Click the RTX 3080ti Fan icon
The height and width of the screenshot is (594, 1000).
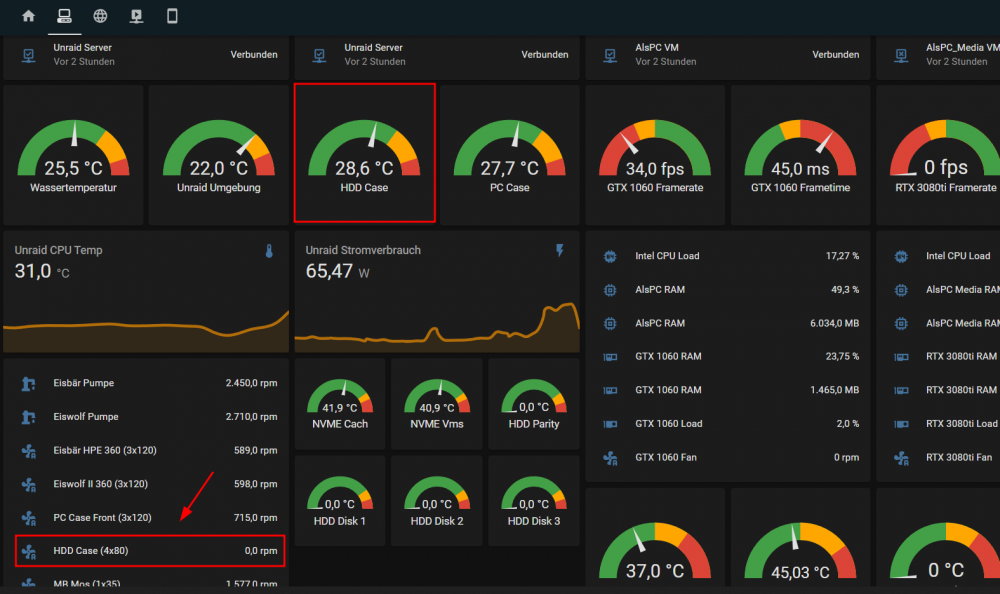(901, 458)
